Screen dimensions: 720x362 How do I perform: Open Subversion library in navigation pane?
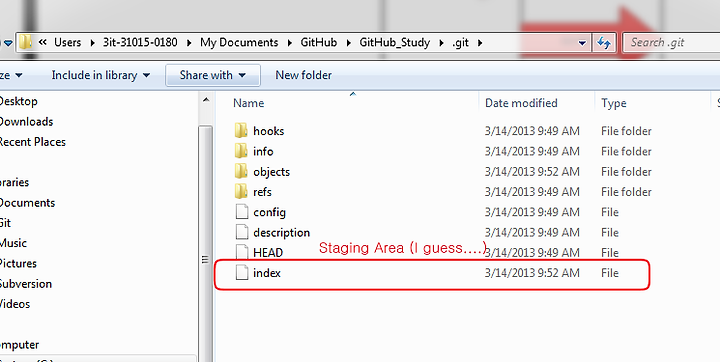[x=26, y=283]
